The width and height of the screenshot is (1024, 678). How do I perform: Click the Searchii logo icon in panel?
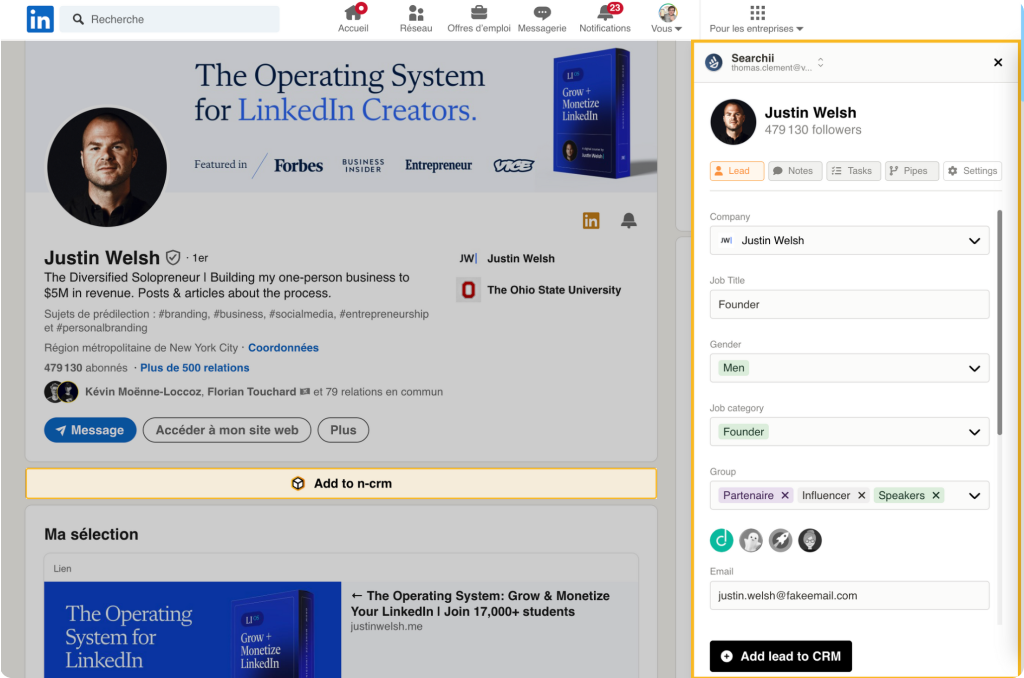click(714, 62)
